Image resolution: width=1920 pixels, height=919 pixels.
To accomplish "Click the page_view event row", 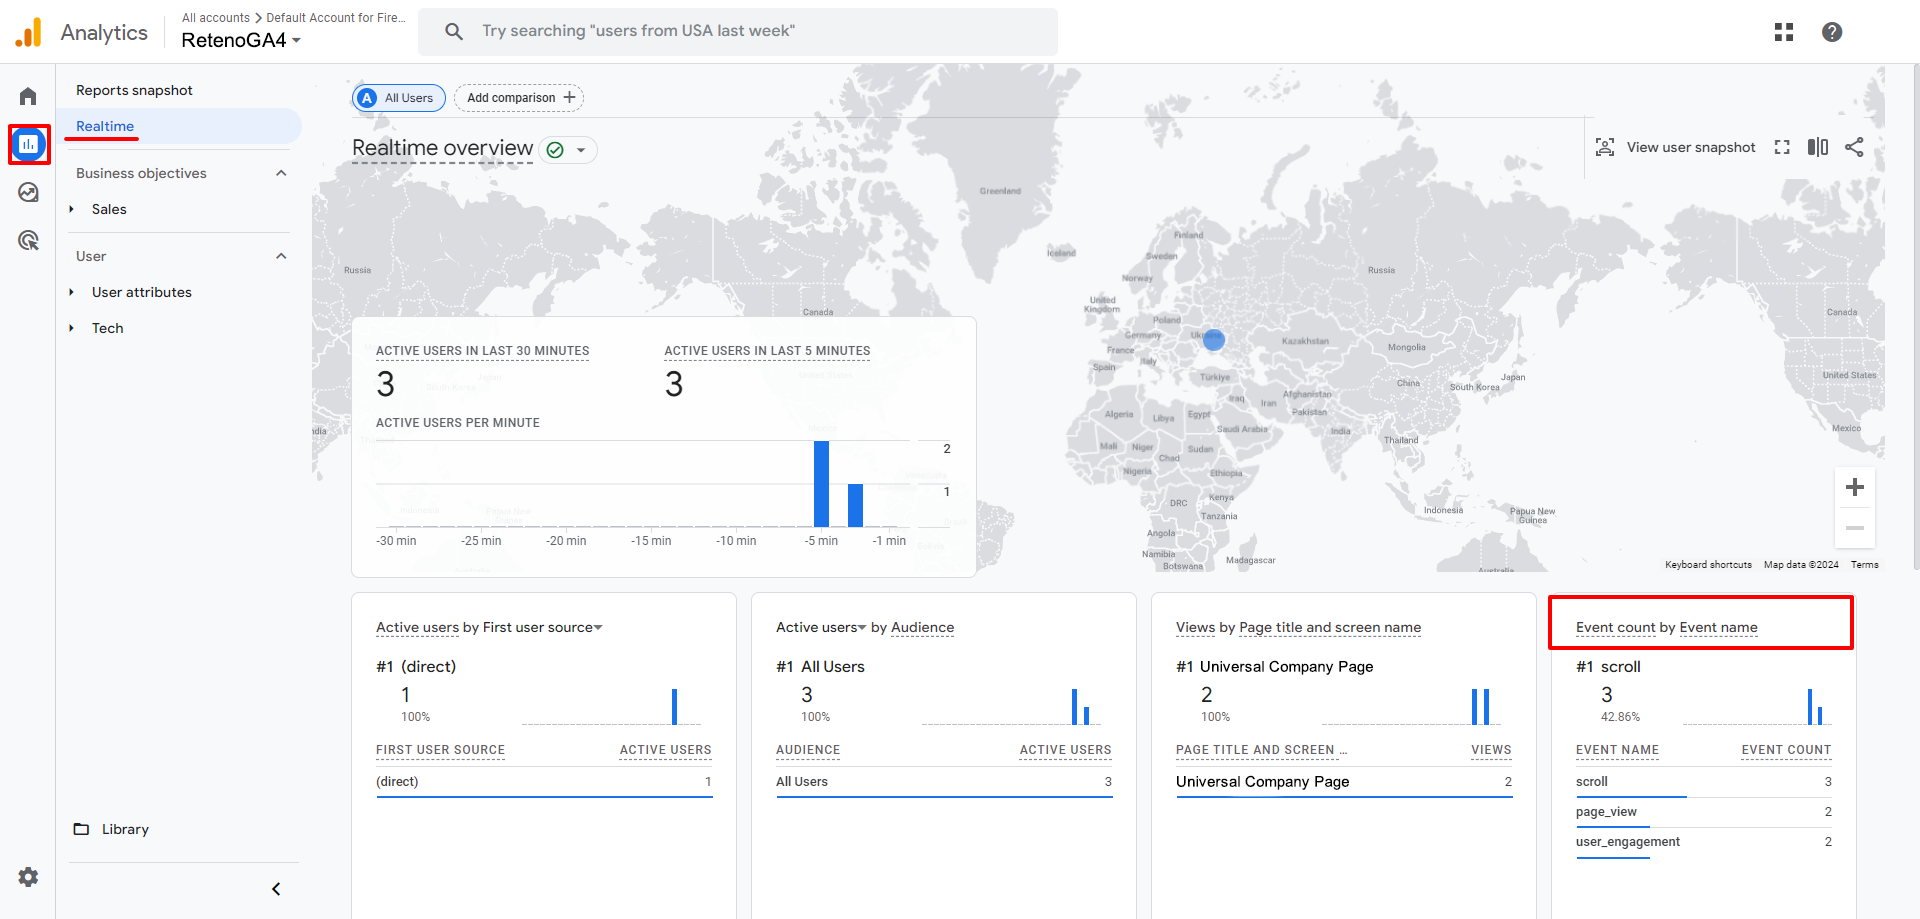I will coord(1704,812).
